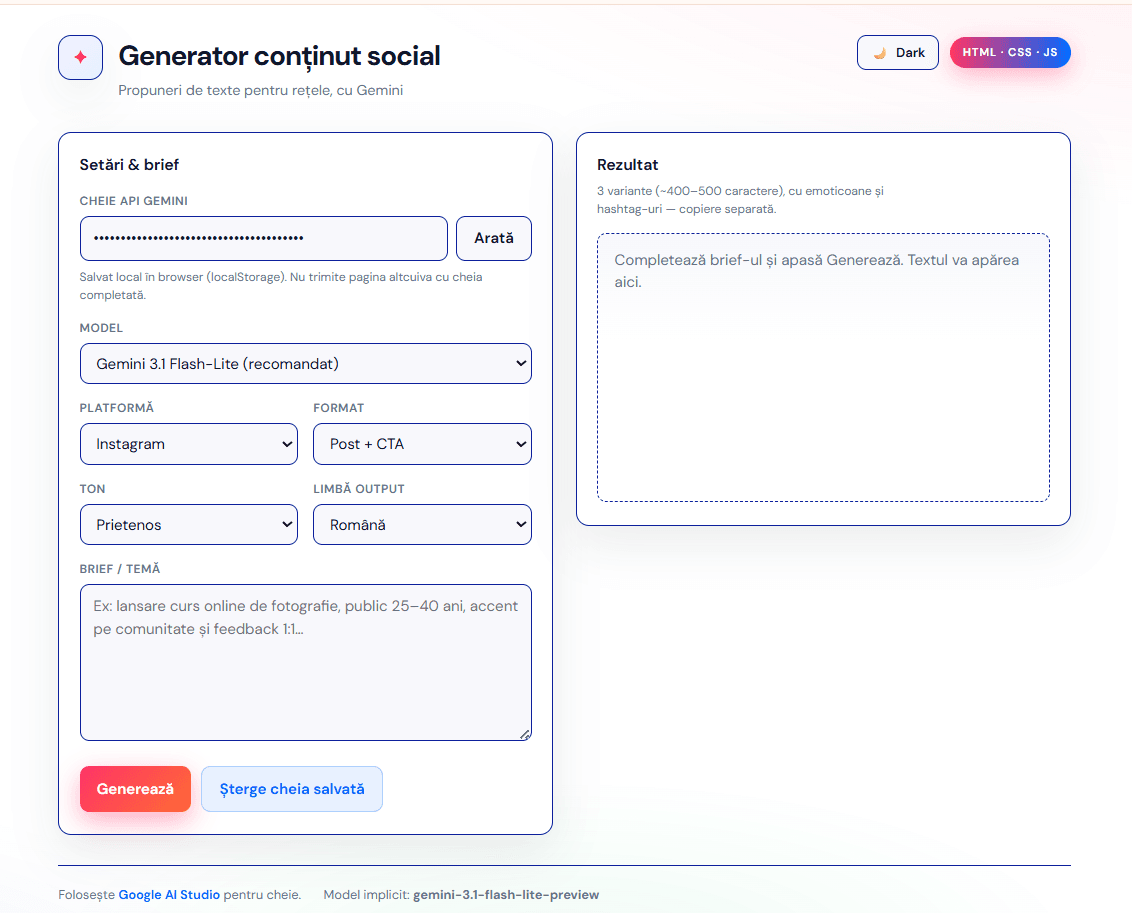Click the gemini-3.1-flash-lite-preview model text
The image size is (1132, 913).
[505, 895]
